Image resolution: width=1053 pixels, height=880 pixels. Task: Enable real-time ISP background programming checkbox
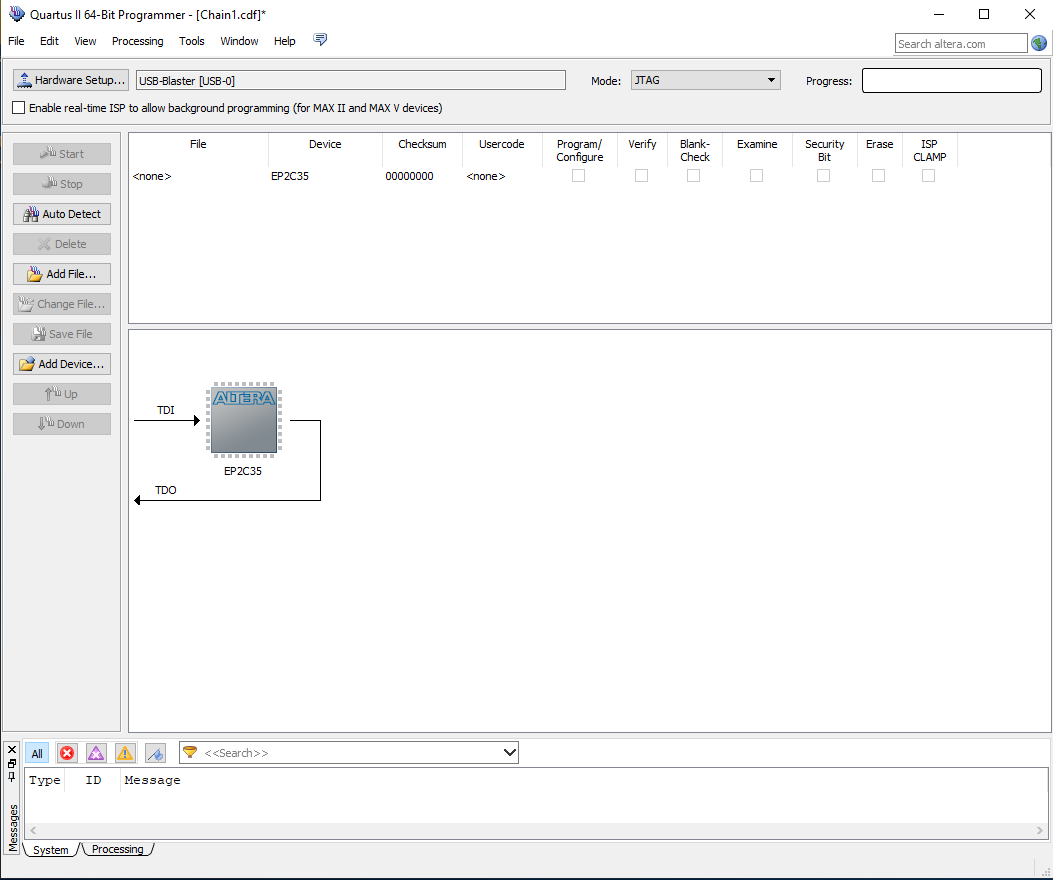tap(19, 107)
